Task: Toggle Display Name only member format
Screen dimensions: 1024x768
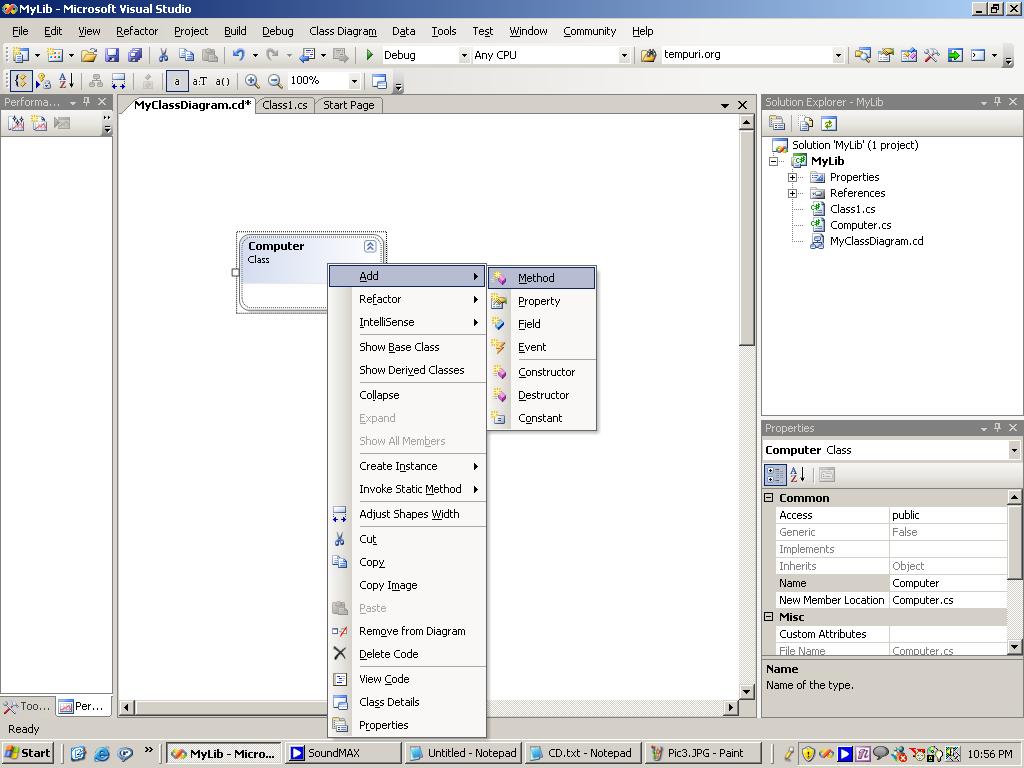Action: 176,81
